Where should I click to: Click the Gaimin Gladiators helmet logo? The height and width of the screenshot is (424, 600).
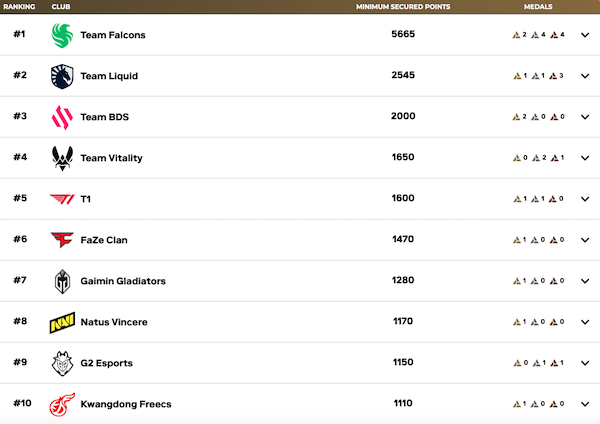pos(62,281)
